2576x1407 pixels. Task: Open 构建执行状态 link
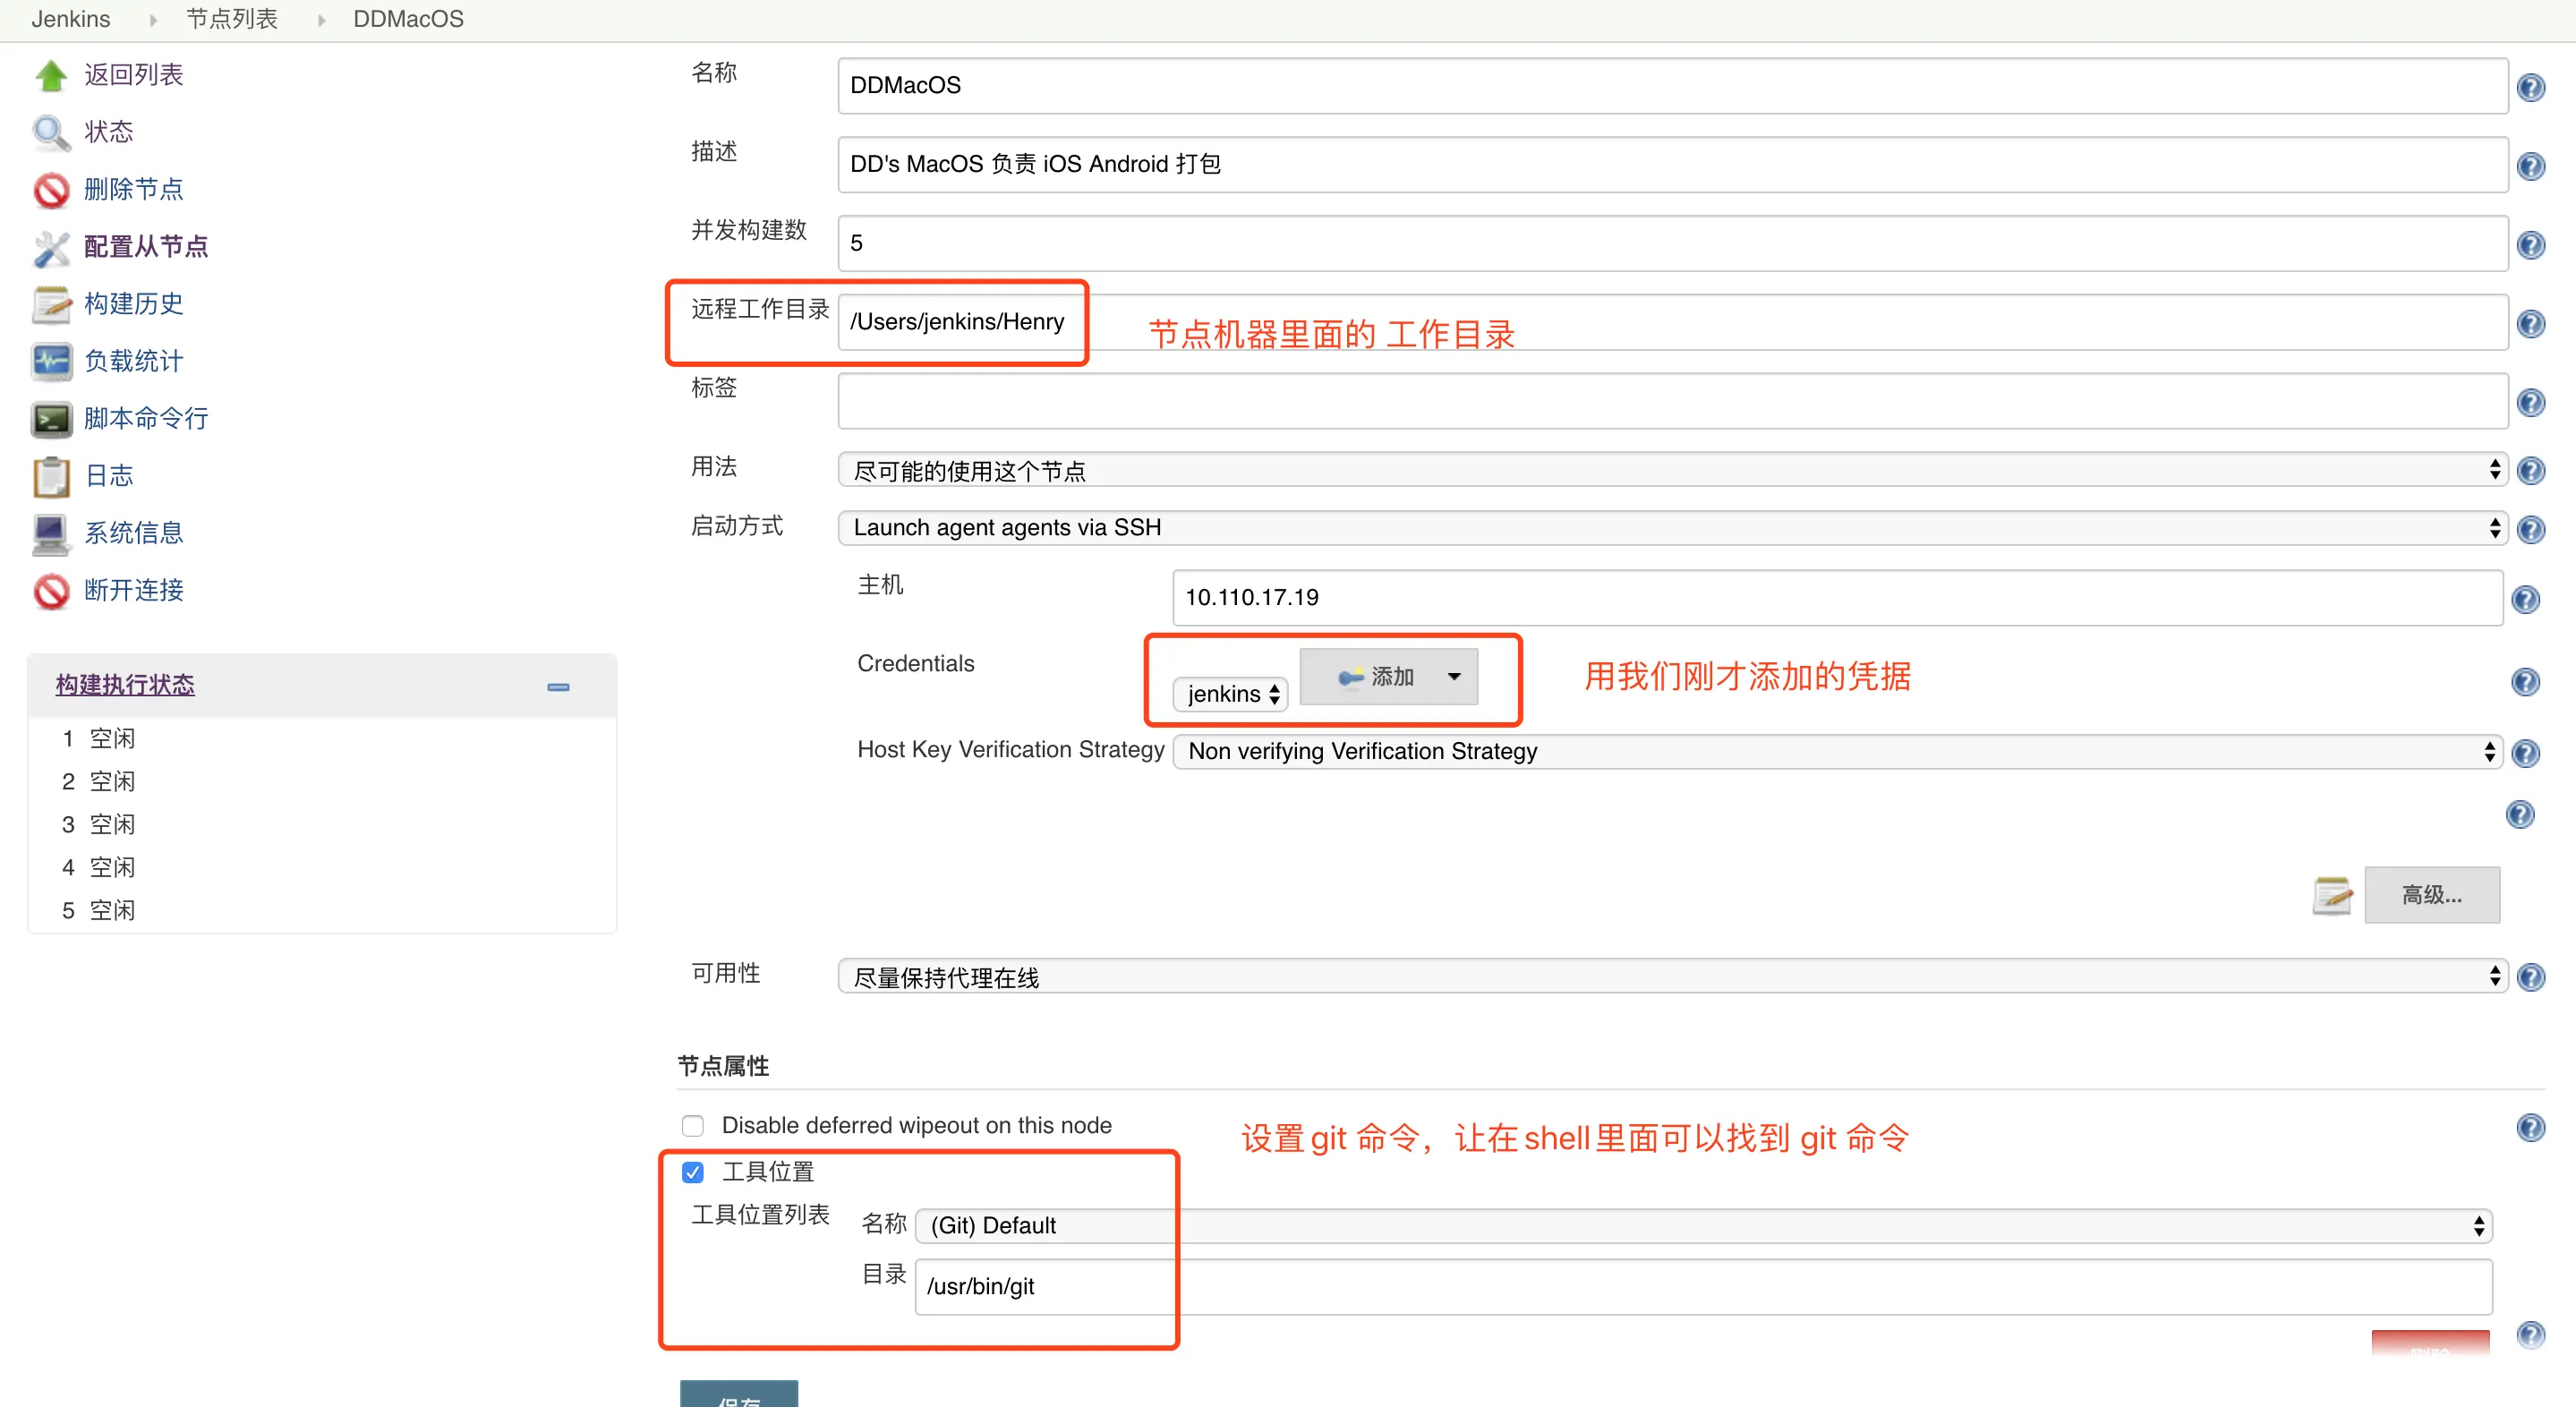(125, 685)
